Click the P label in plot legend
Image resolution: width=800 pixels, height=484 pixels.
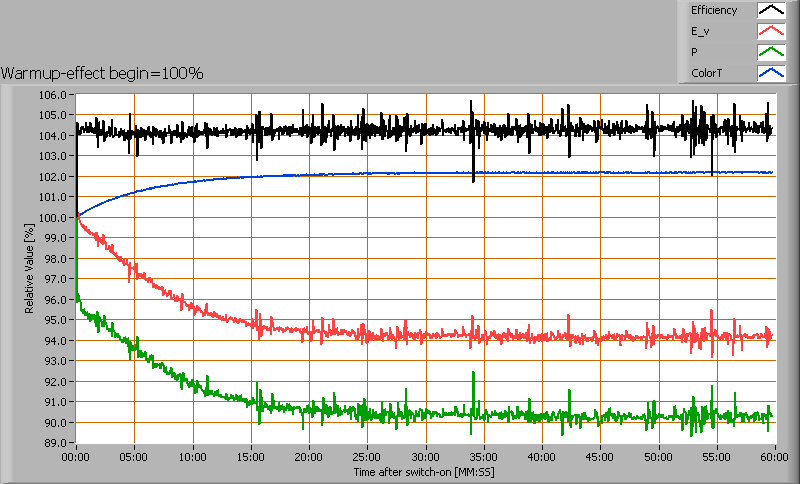point(694,52)
